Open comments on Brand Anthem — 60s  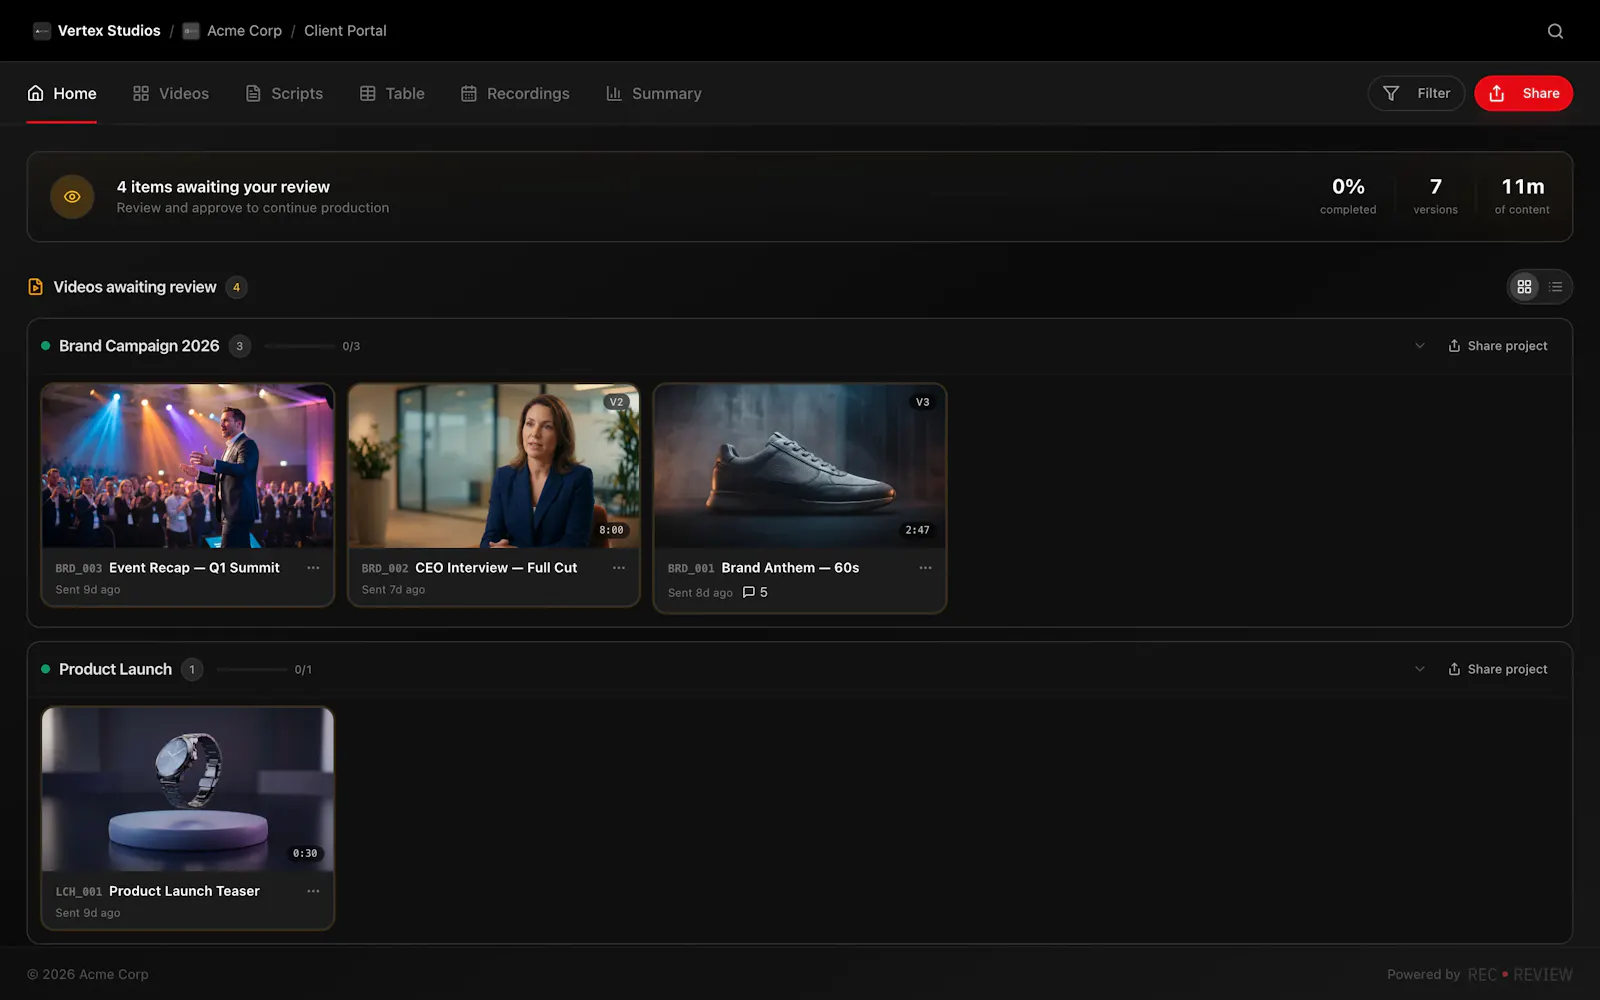click(x=755, y=592)
